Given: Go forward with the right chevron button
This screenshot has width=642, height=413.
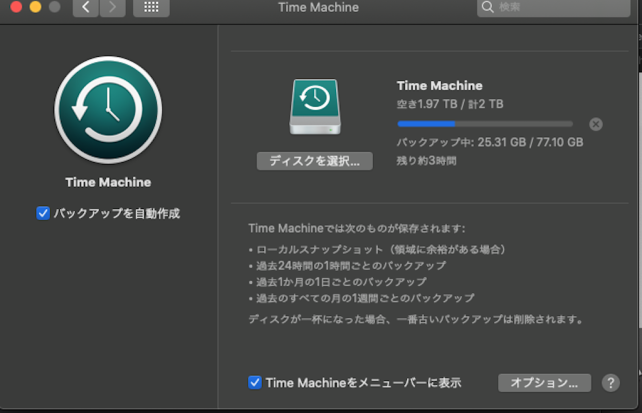Looking at the screenshot, I should point(112,7).
